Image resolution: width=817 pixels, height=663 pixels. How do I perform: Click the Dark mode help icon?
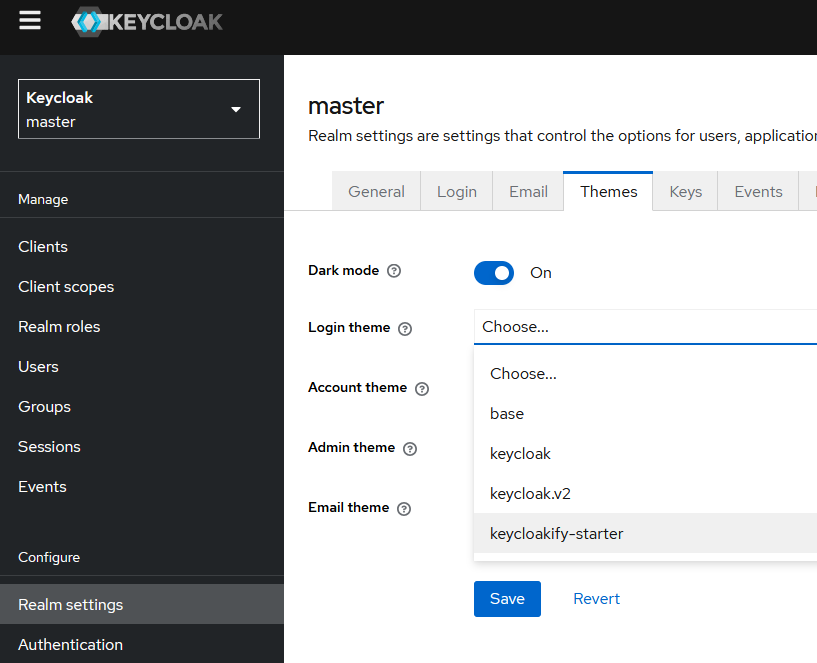[x=394, y=271]
